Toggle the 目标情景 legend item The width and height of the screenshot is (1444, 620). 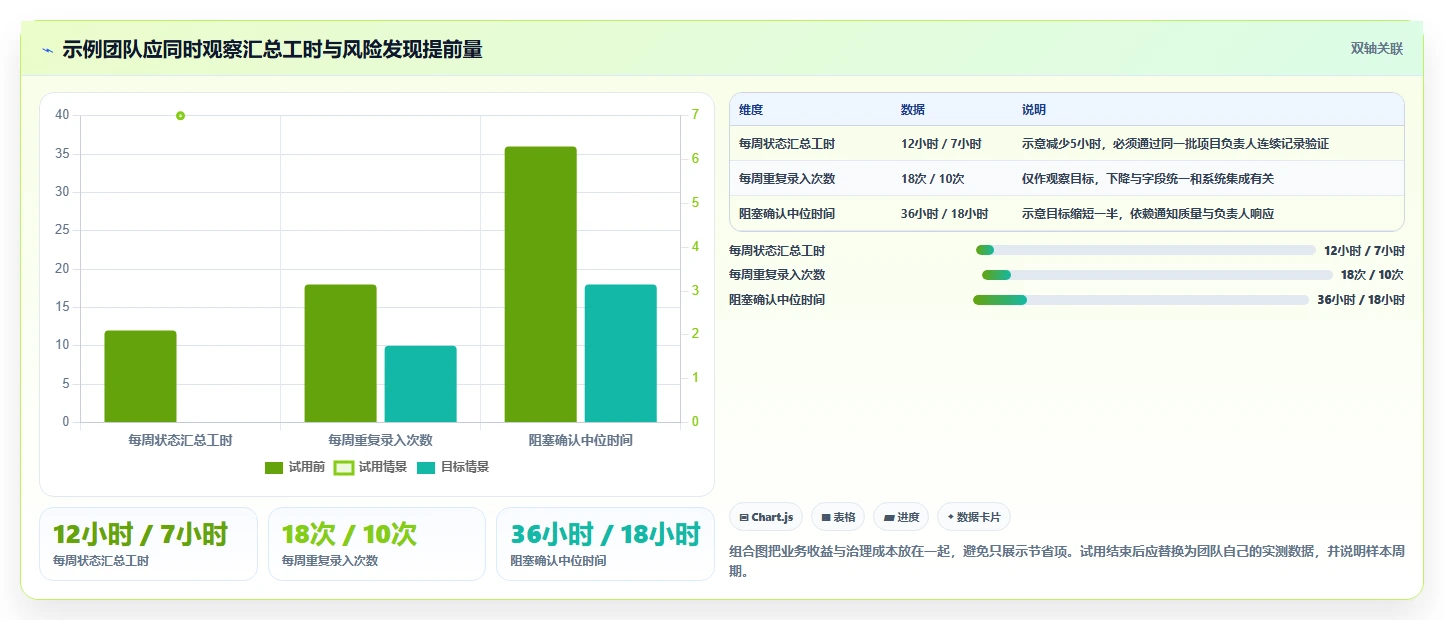point(453,467)
